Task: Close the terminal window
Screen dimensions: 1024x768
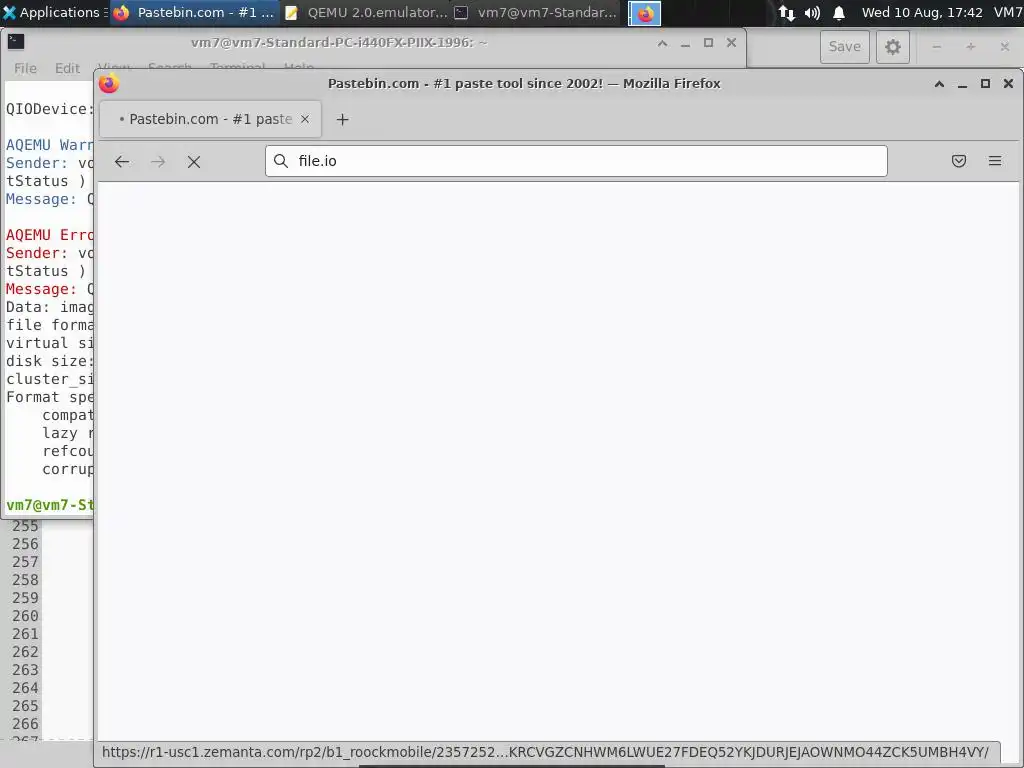Action: pyautogui.click(x=731, y=42)
